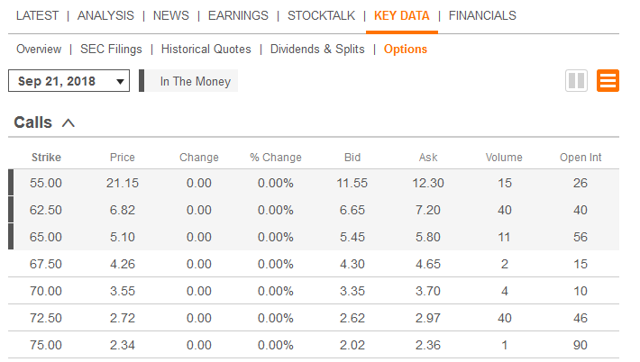Click the 2.97 ask value
This screenshot has height=362, width=640.
[x=428, y=318]
